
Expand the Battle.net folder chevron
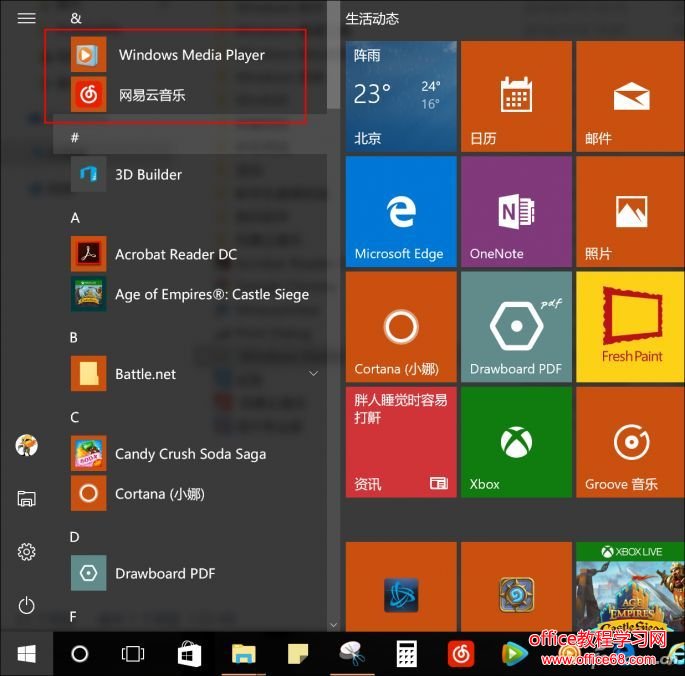pos(313,374)
